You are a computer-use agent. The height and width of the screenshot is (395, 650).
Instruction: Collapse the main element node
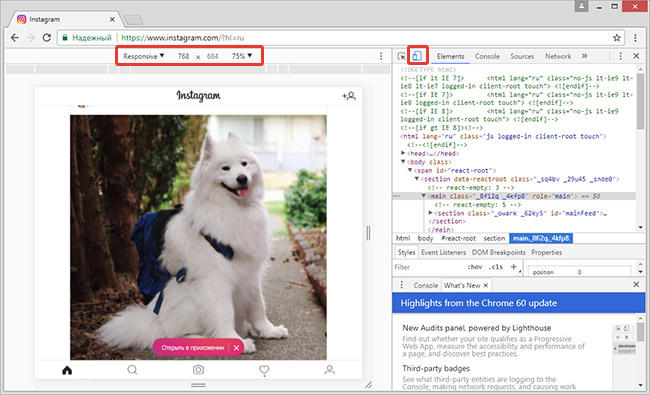coord(424,196)
